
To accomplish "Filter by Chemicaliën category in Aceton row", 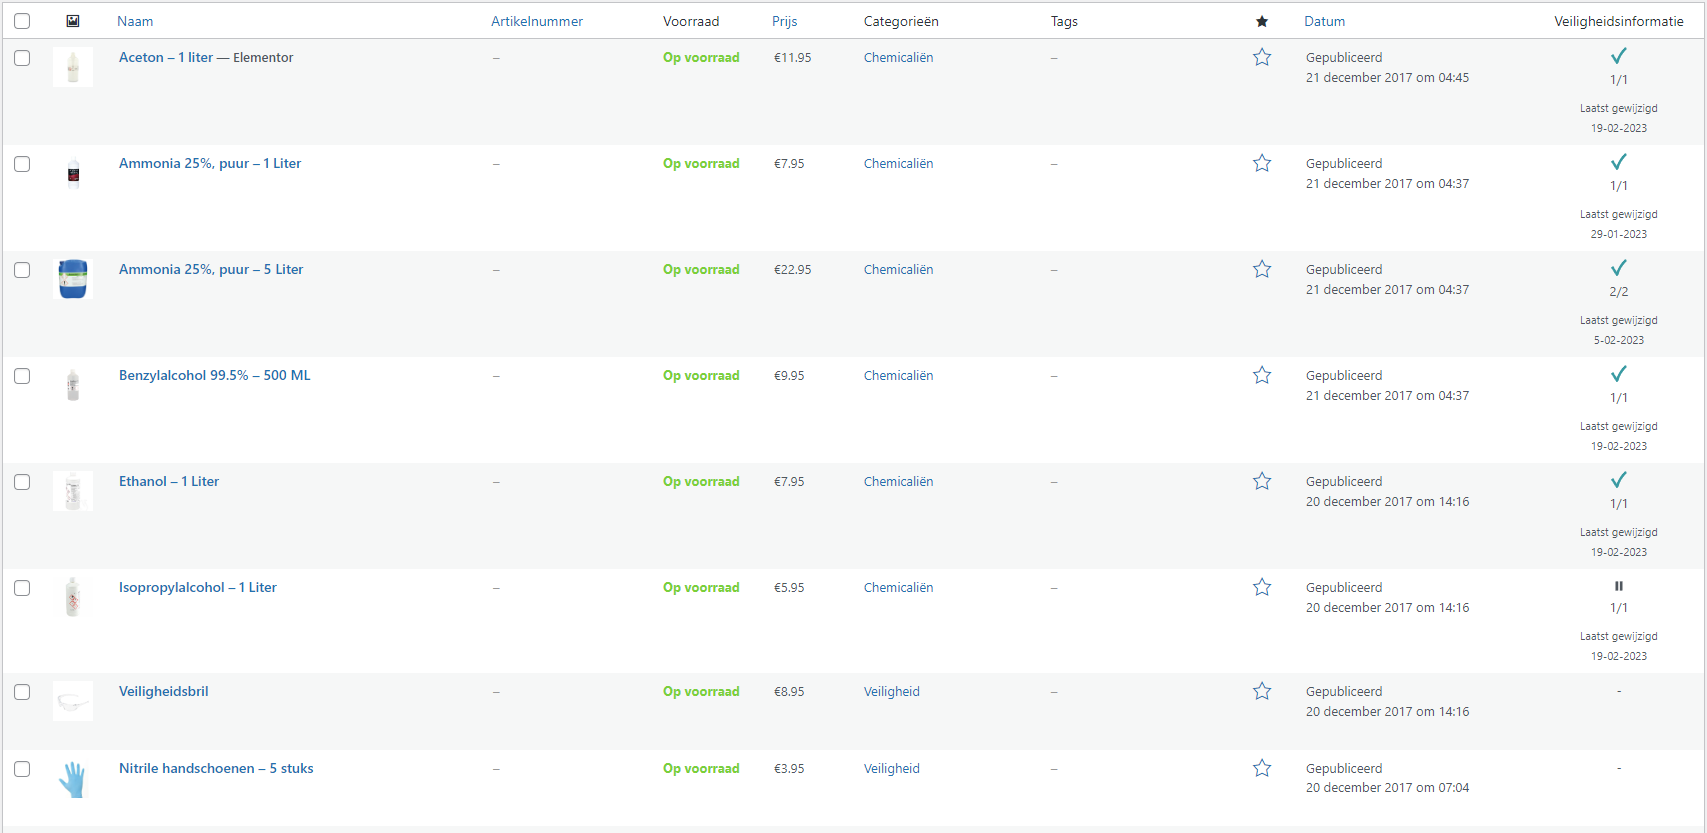I will (899, 57).
